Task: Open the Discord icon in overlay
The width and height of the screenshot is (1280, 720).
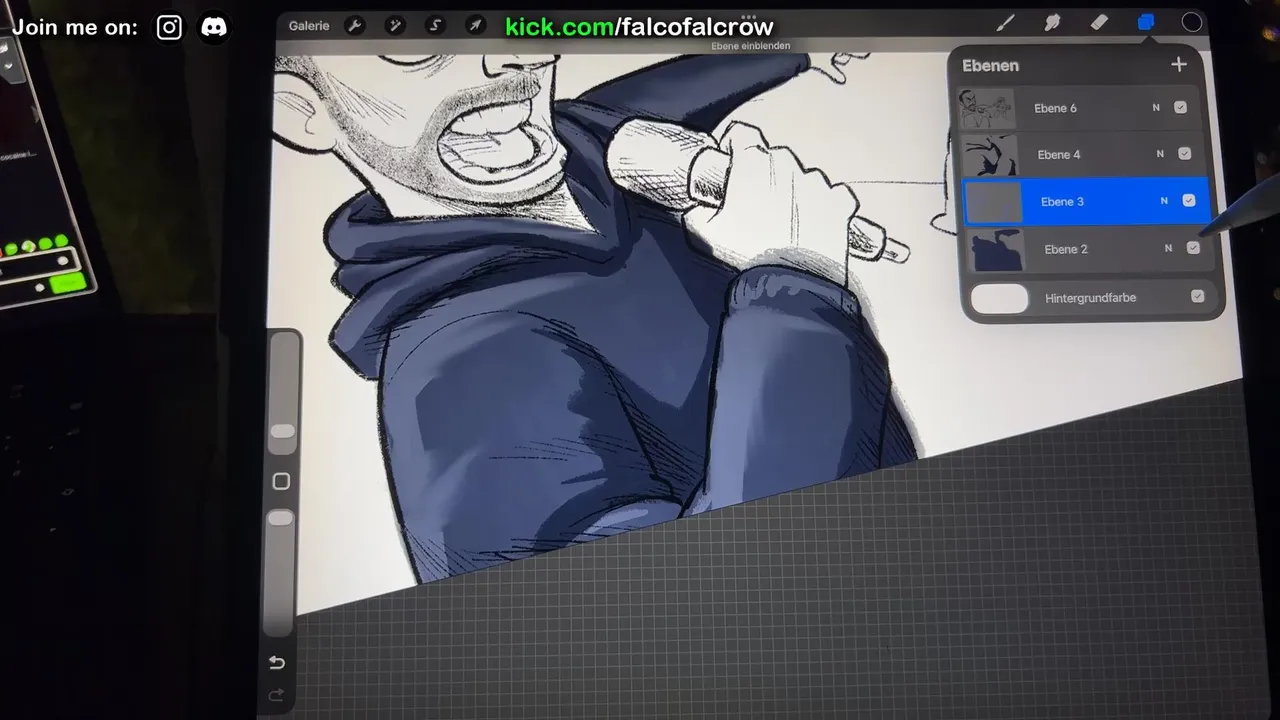Action: [214, 27]
